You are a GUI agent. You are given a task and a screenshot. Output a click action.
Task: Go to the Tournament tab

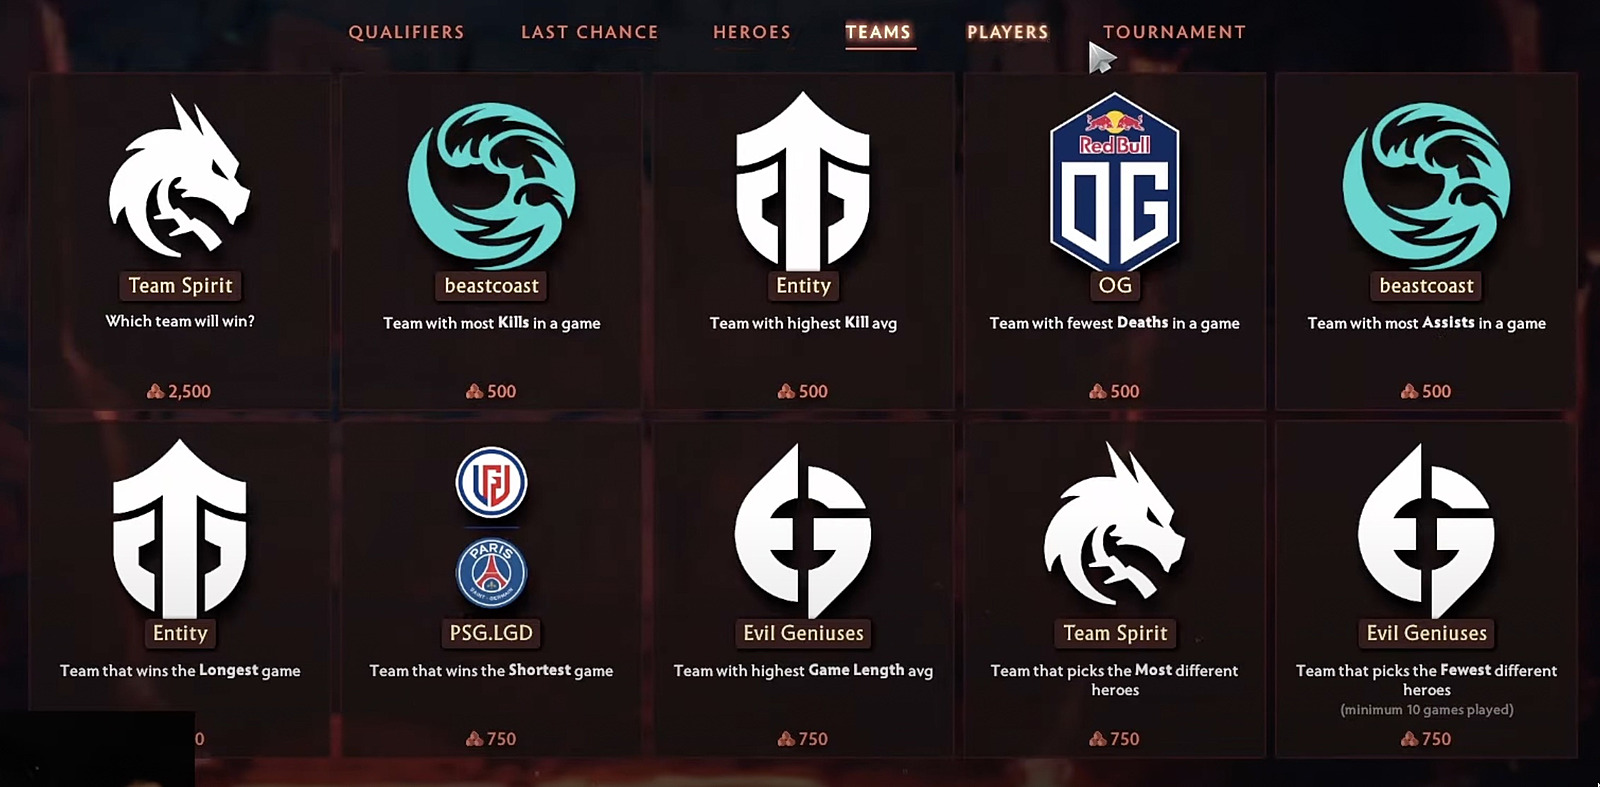pyautogui.click(x=1175, y=32)
